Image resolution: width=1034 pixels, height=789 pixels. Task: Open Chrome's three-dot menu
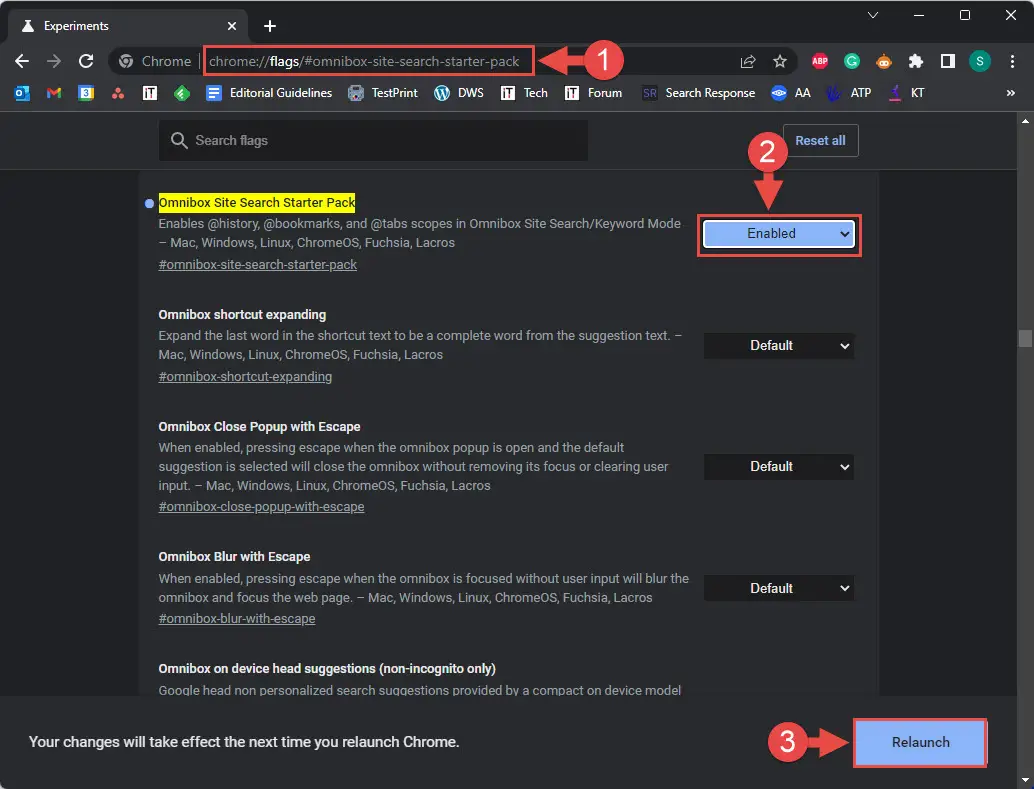click(x=1012, y=61)
